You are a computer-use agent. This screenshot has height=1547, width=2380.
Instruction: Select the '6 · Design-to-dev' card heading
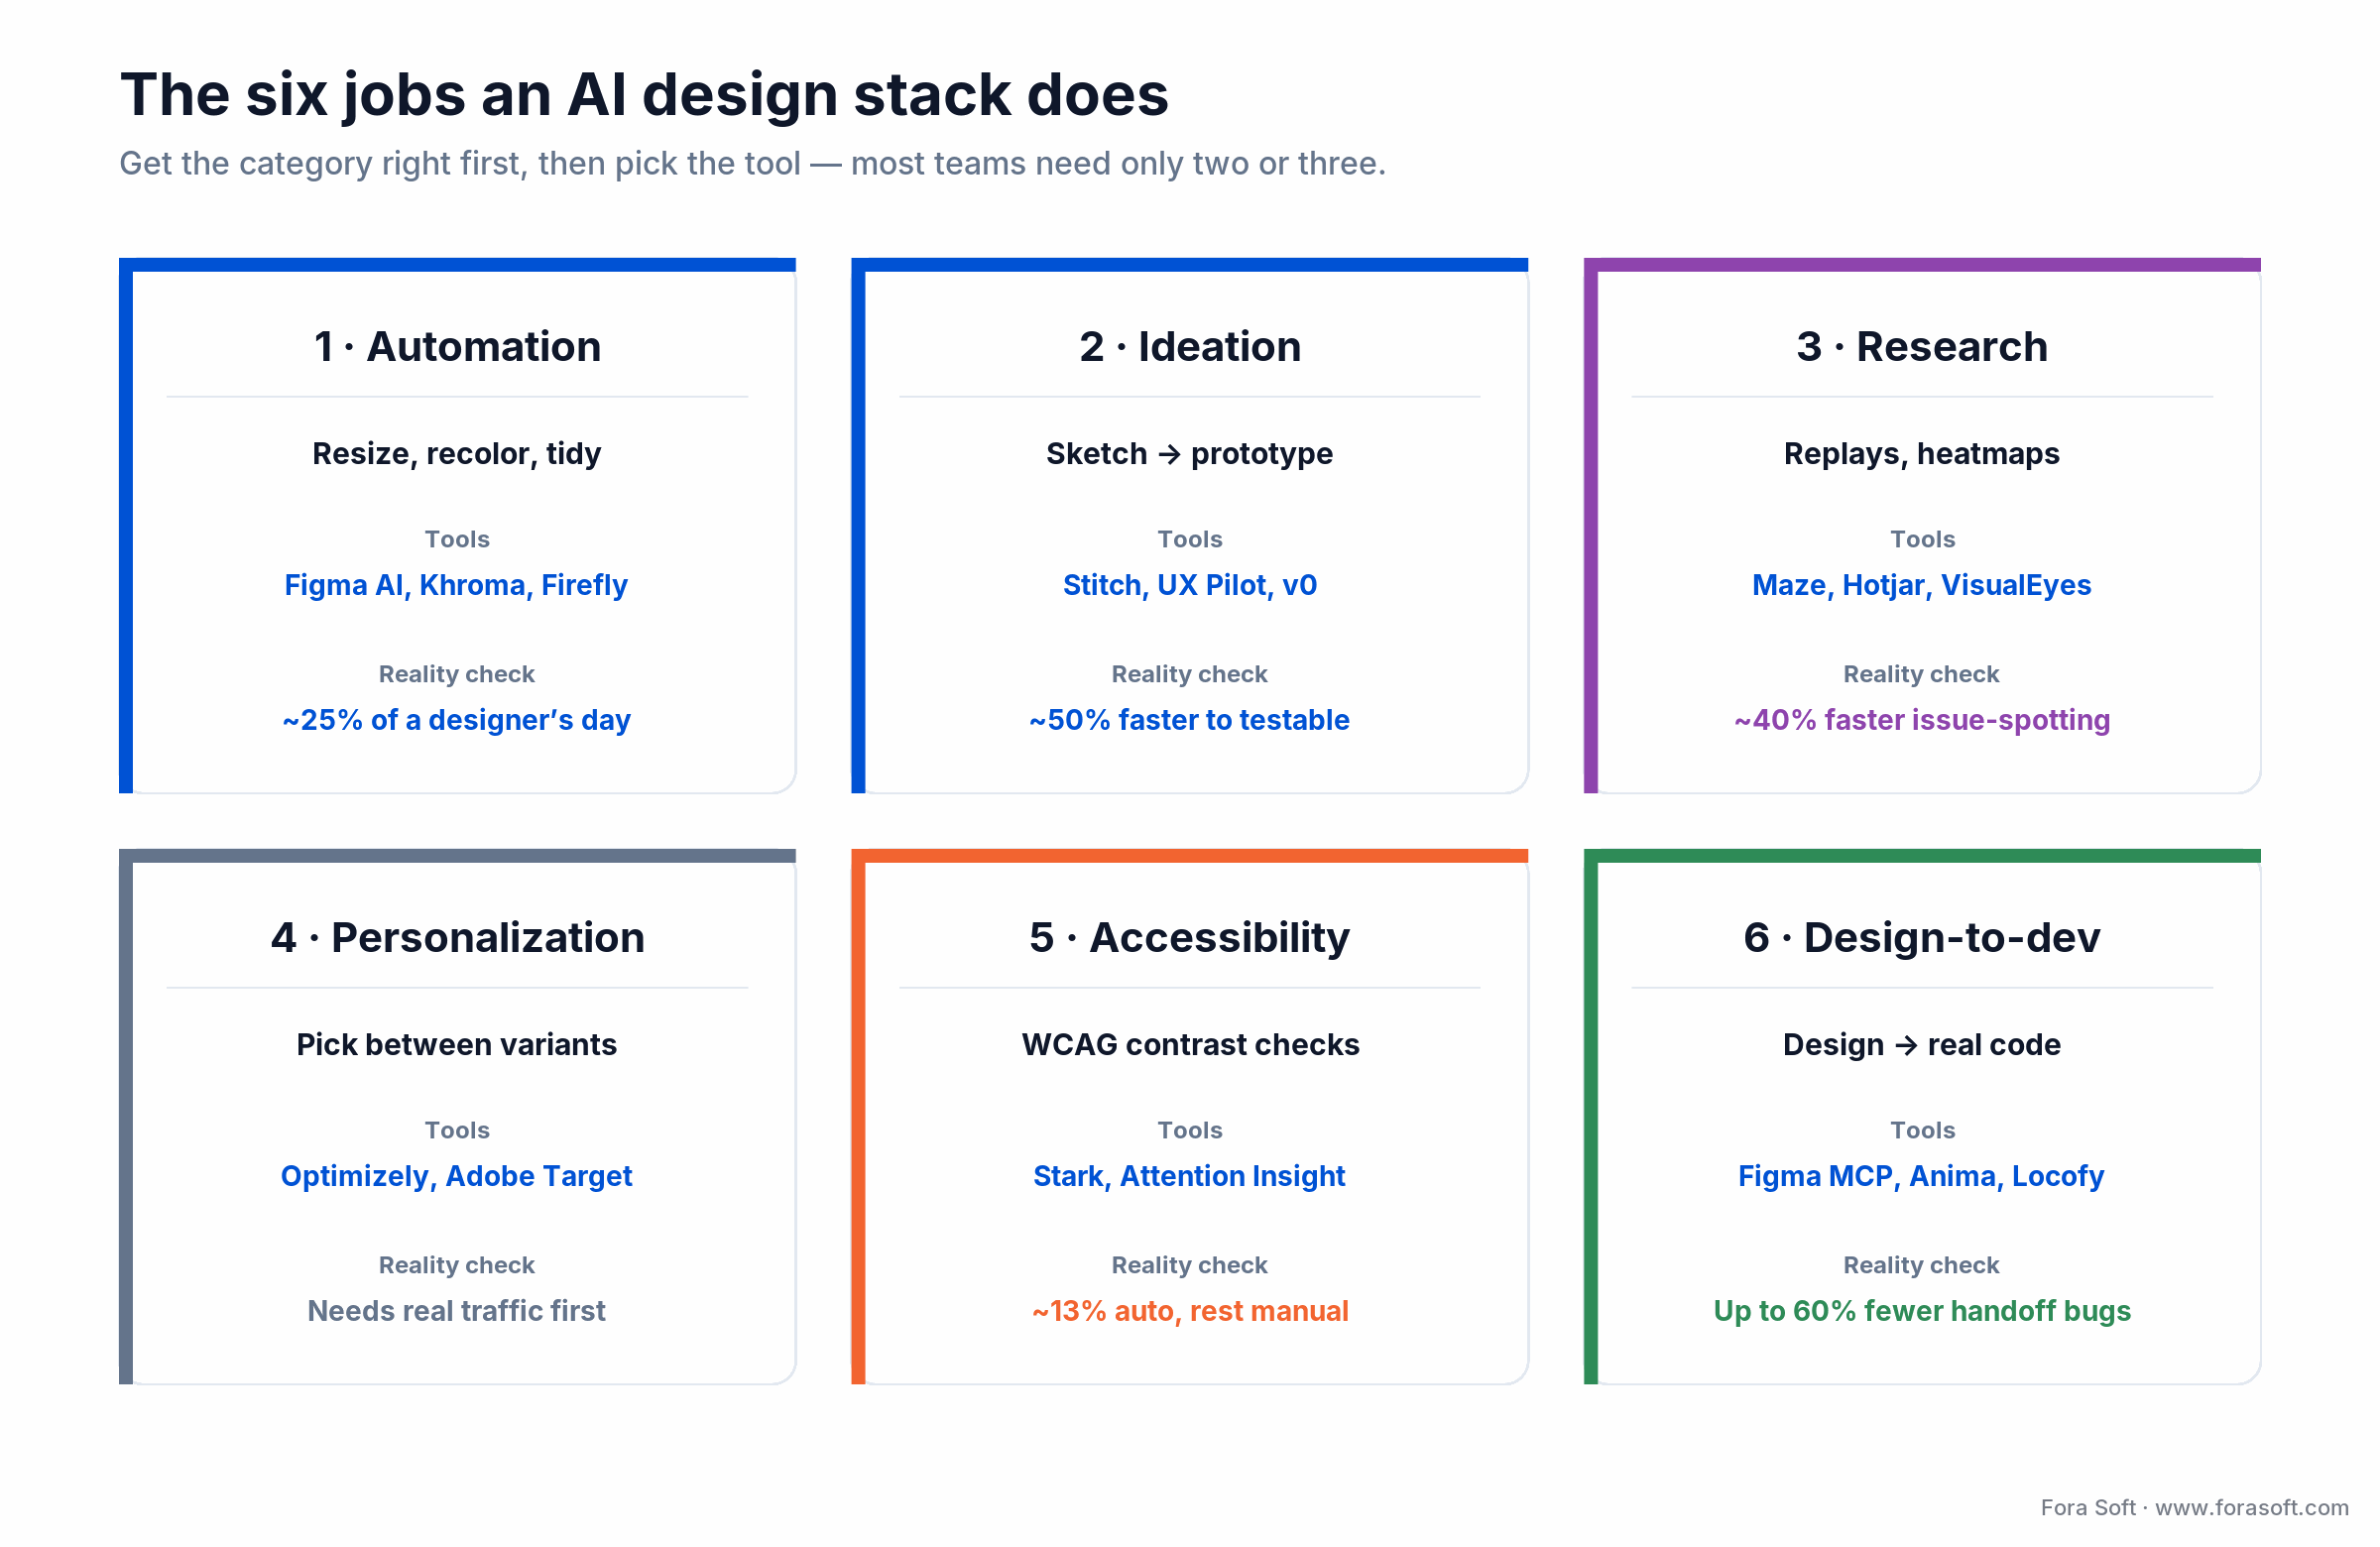point(1922,937)
